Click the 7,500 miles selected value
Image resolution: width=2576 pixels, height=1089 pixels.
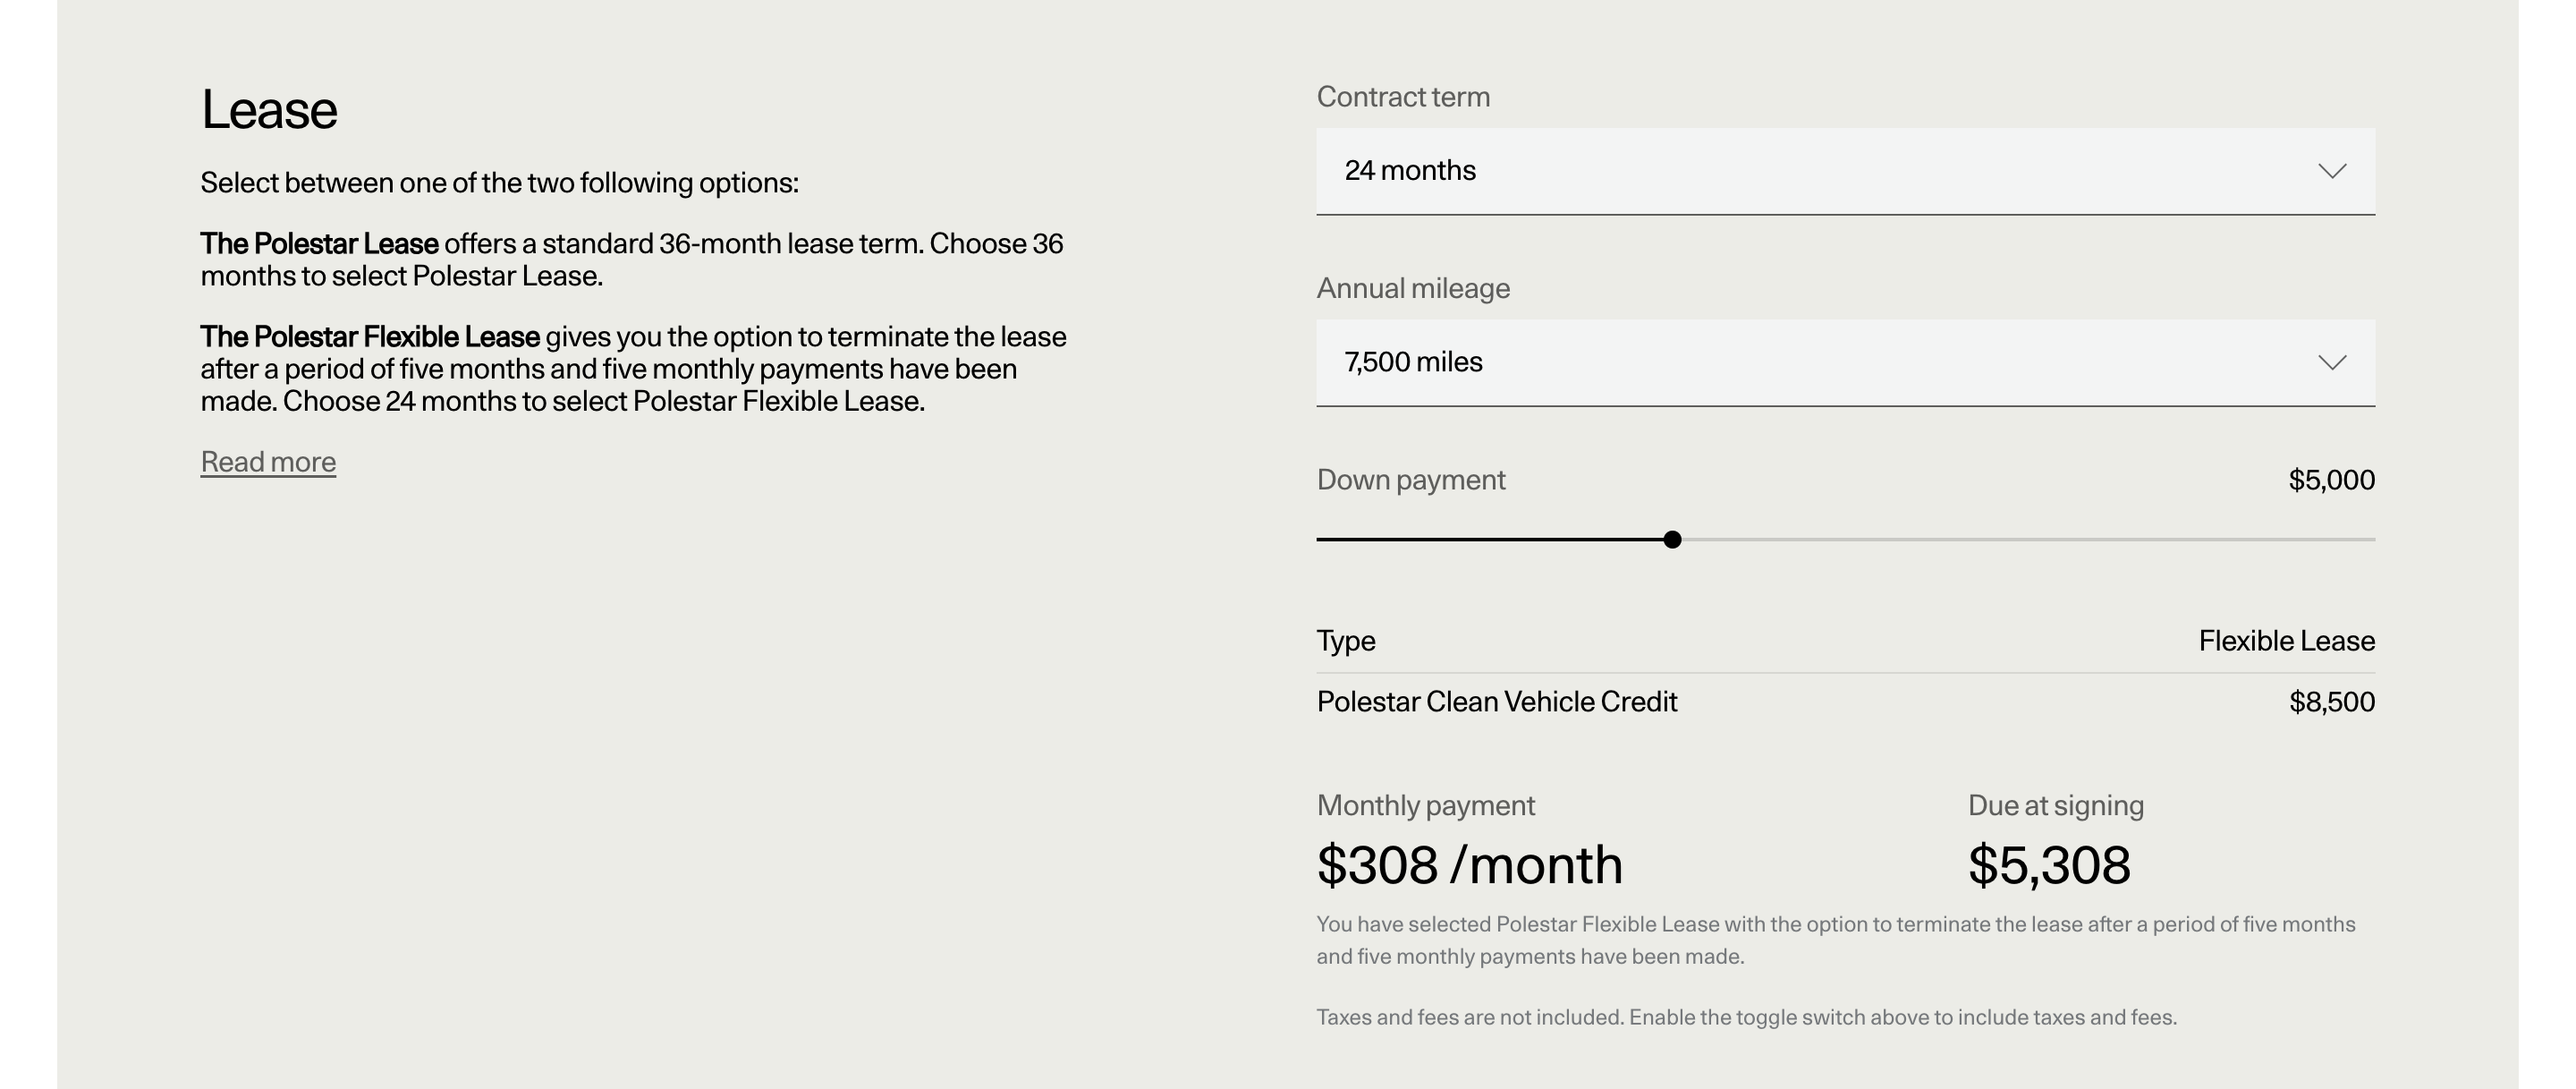click(x=1412, y=362)
